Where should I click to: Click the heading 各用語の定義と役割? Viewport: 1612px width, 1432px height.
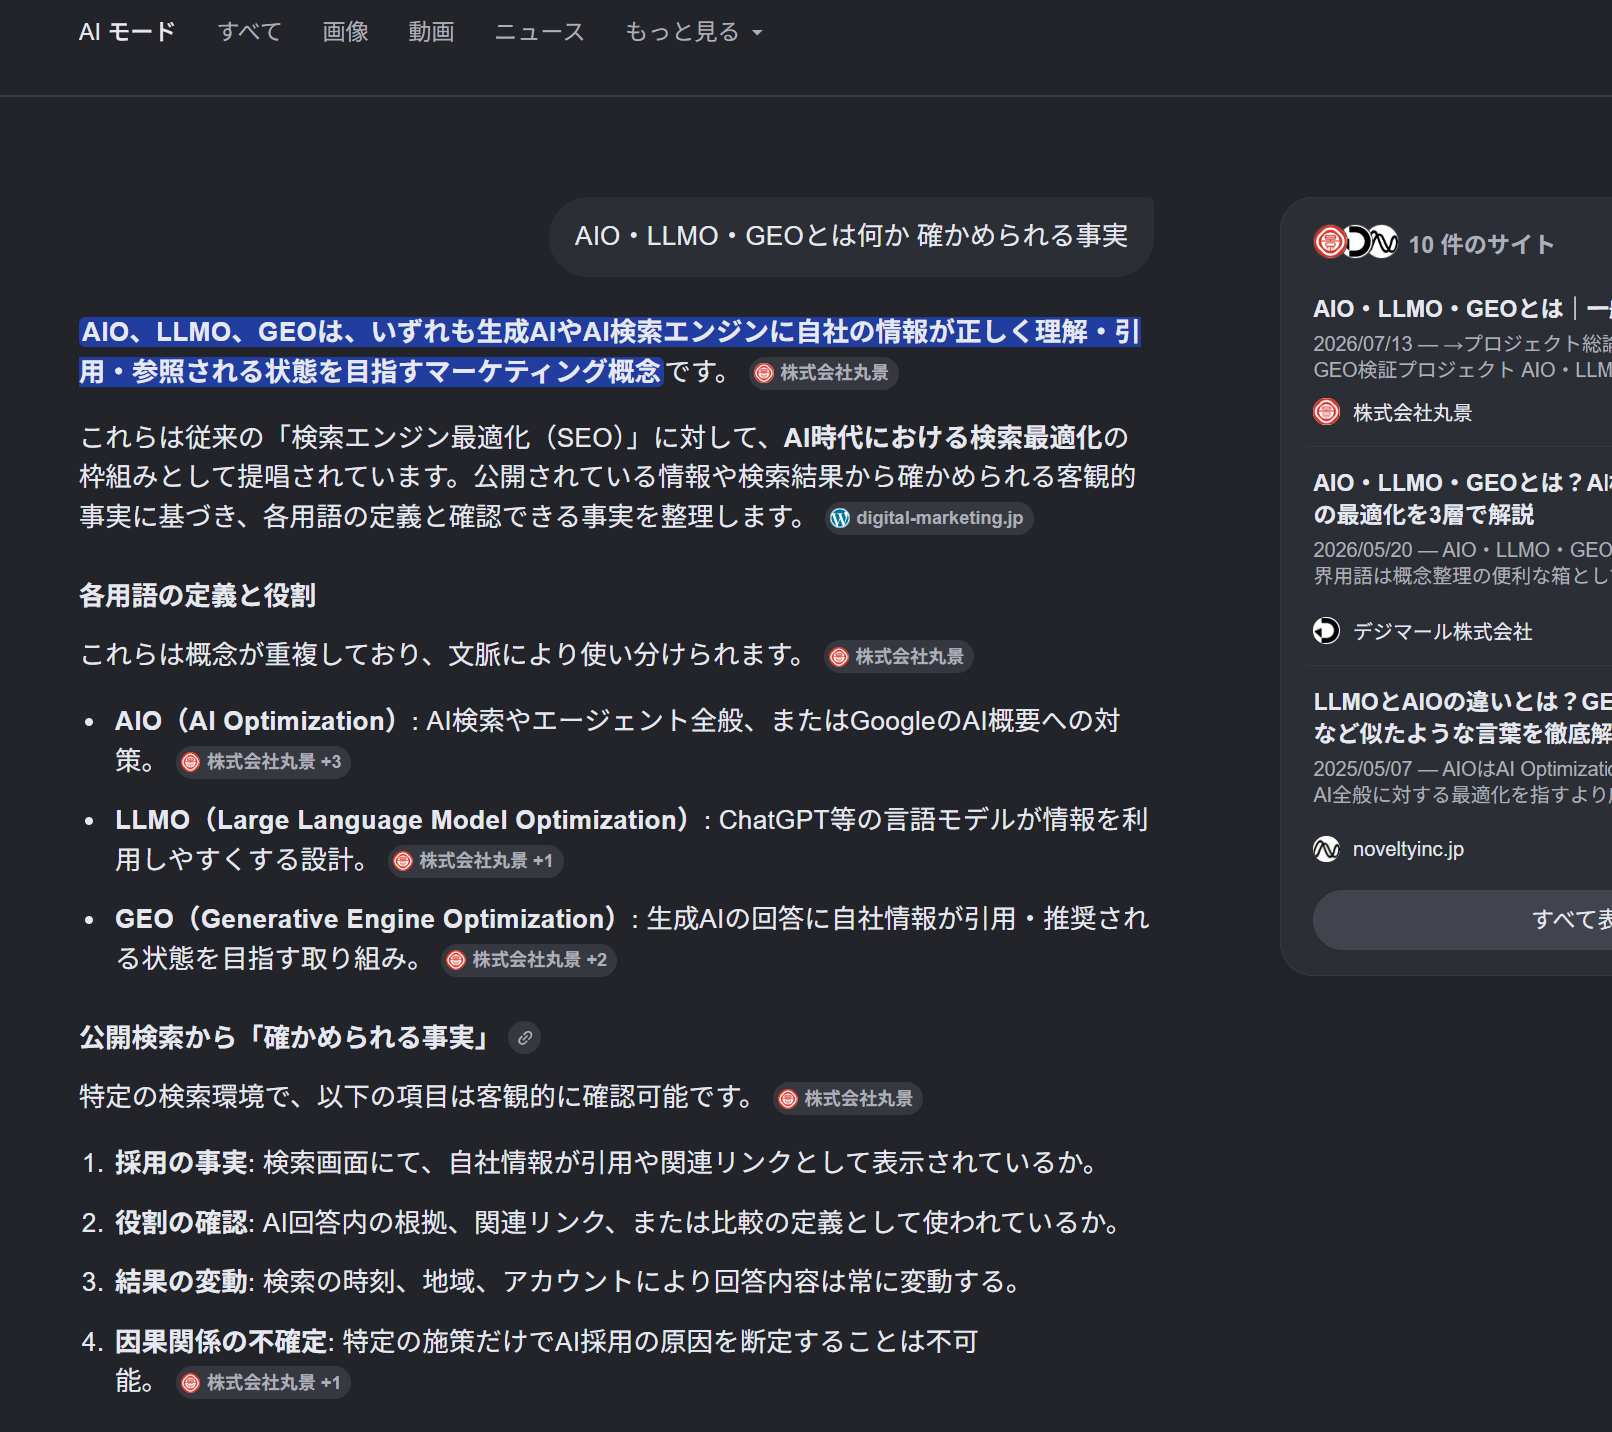coord(198,596)
